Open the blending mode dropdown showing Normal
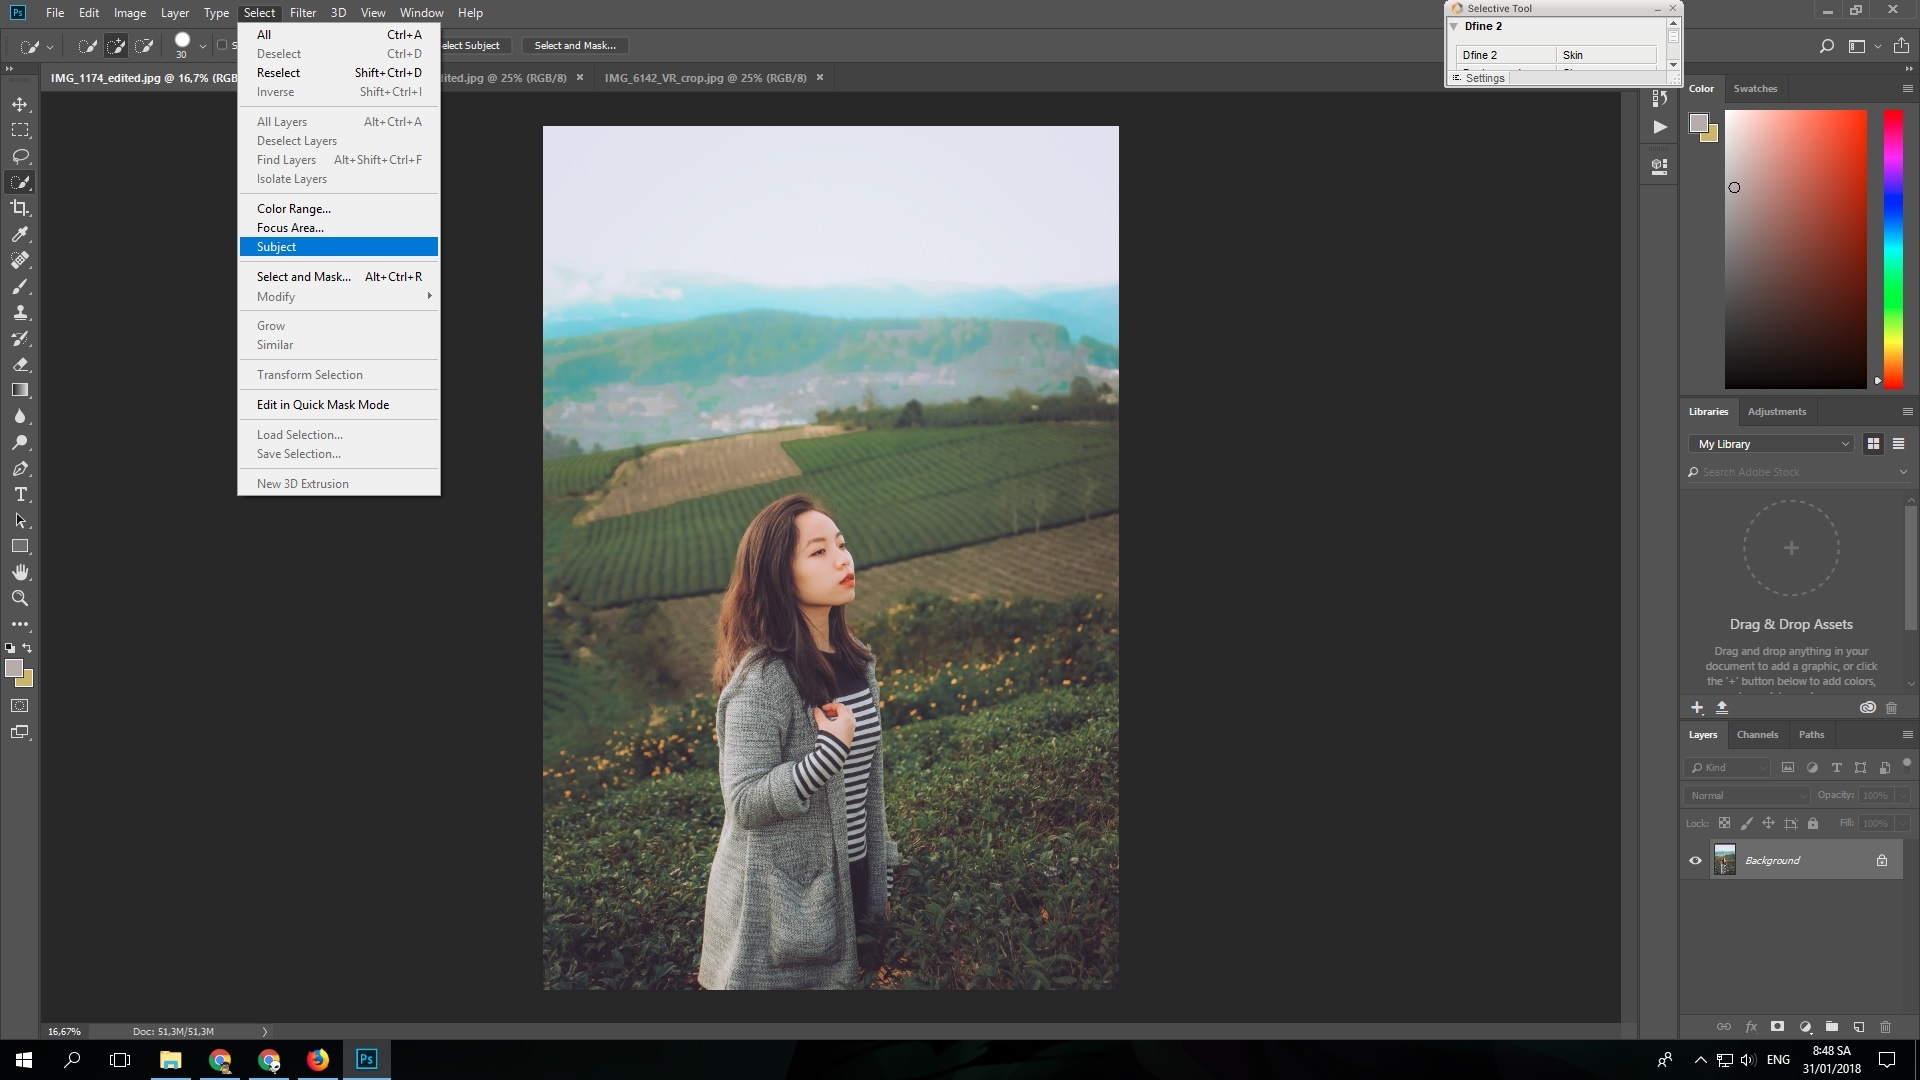The height and width of the screenshot is (1080, 1920). [x=1744, y=795]
